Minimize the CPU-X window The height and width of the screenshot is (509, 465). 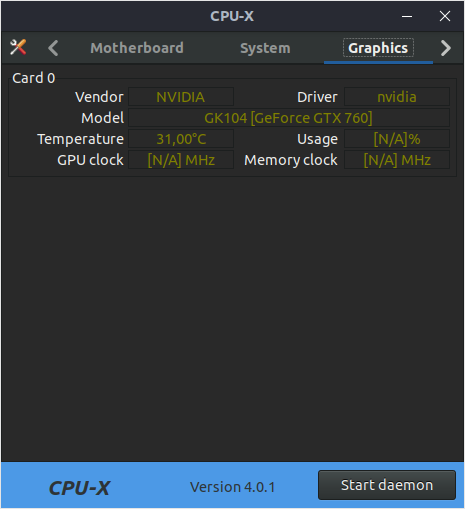coord(407,16)
